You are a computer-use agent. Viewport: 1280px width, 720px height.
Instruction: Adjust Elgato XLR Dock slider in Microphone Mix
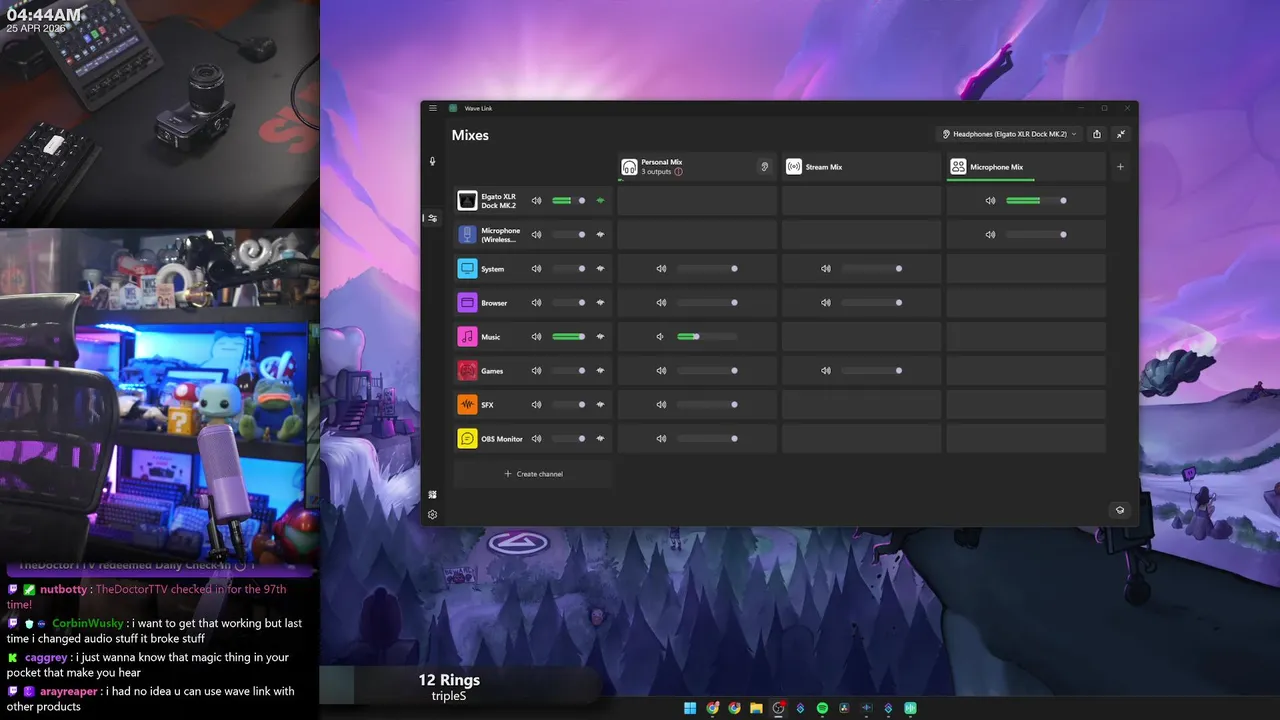point(1036,201)
